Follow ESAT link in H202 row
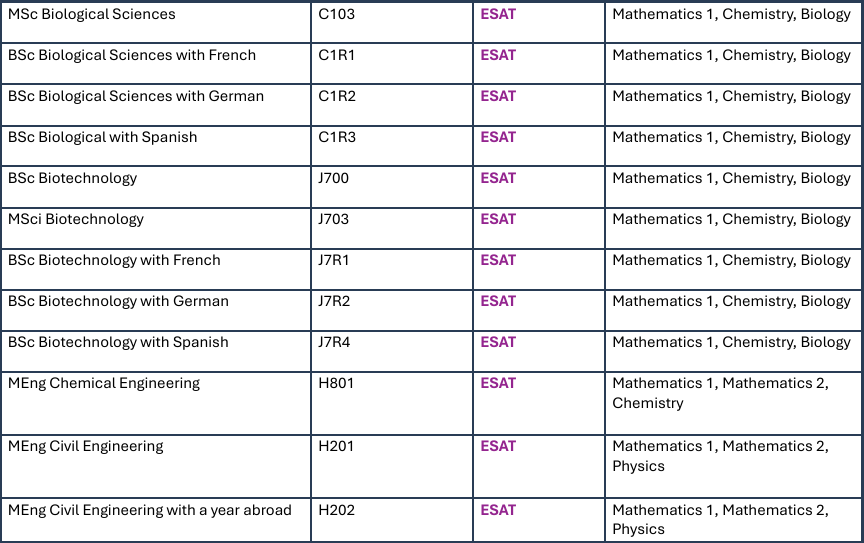The width and height of the screenshot is (864, 543). [x=498, y=510]
